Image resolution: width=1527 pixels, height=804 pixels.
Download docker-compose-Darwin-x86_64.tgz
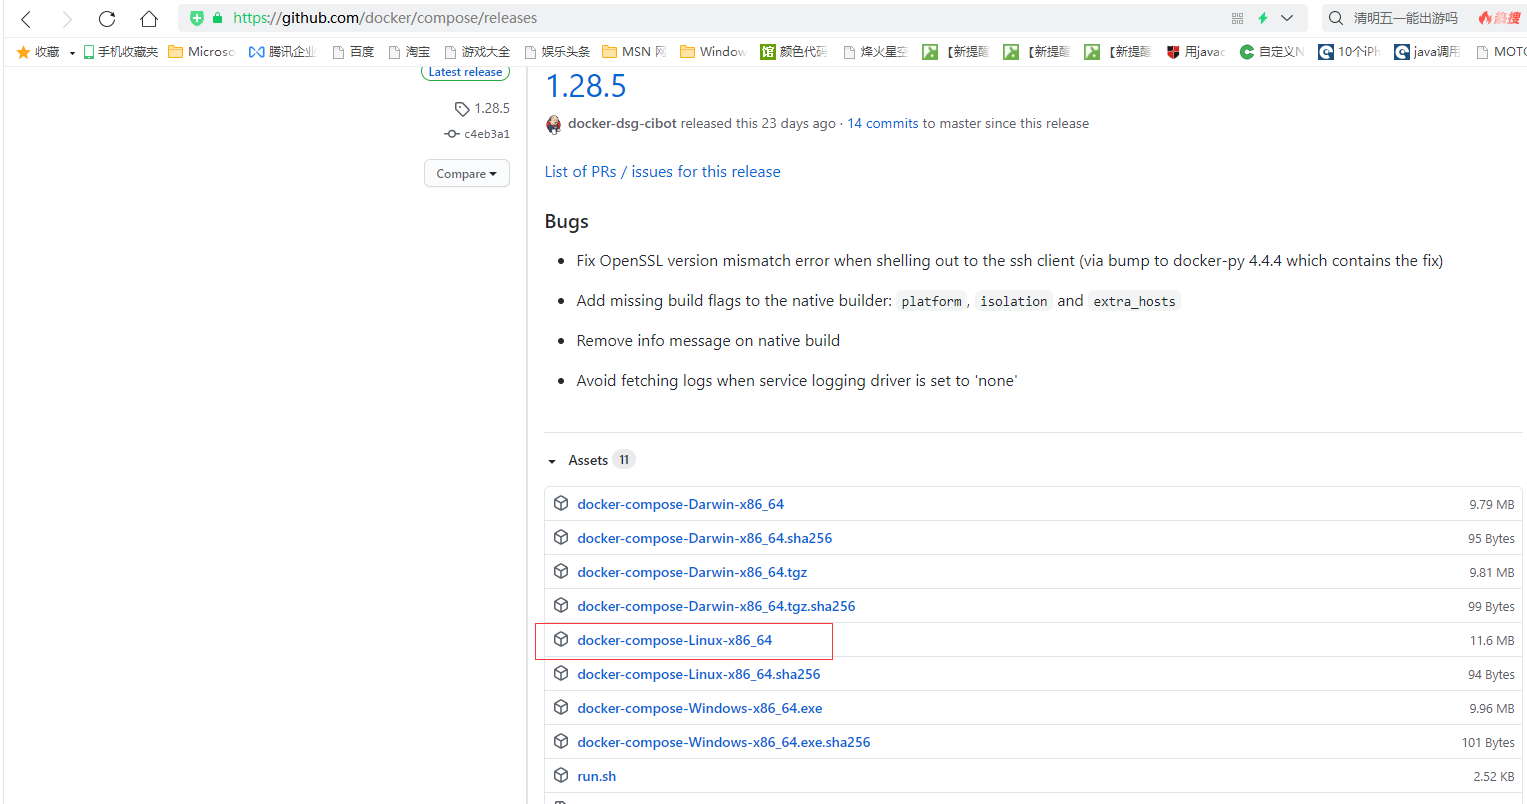(x=692, y=572)
